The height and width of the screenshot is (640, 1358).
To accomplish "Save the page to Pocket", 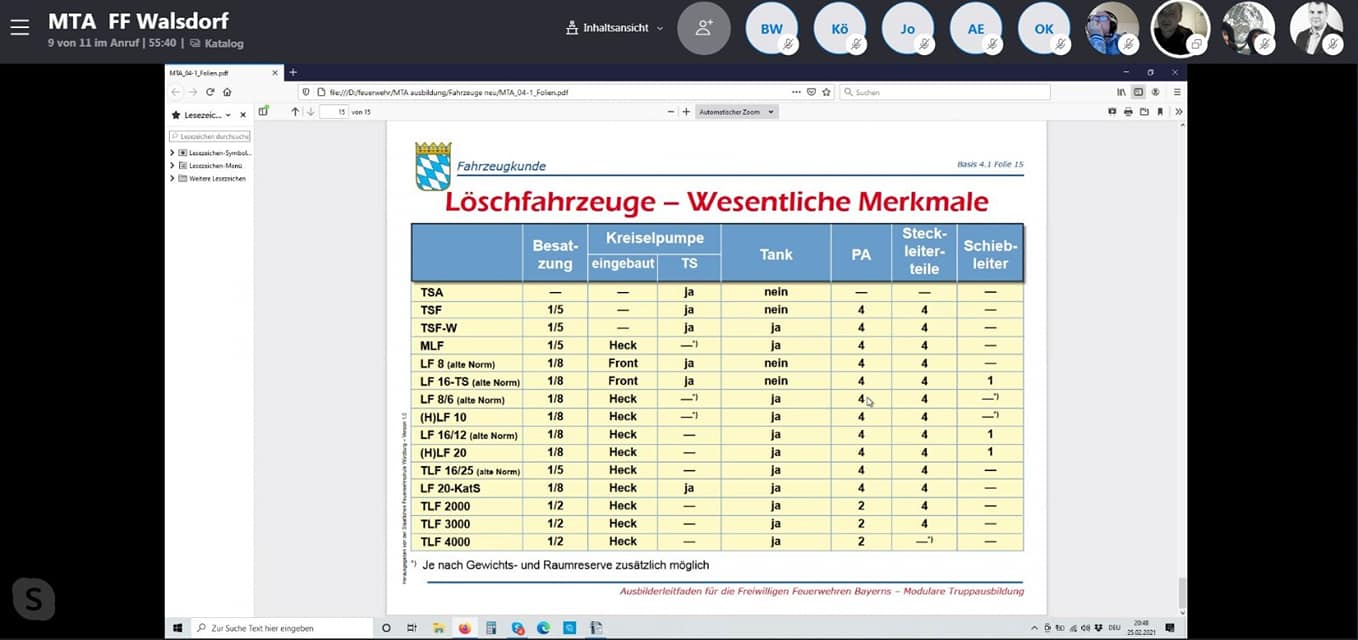I will click(811, 92).
